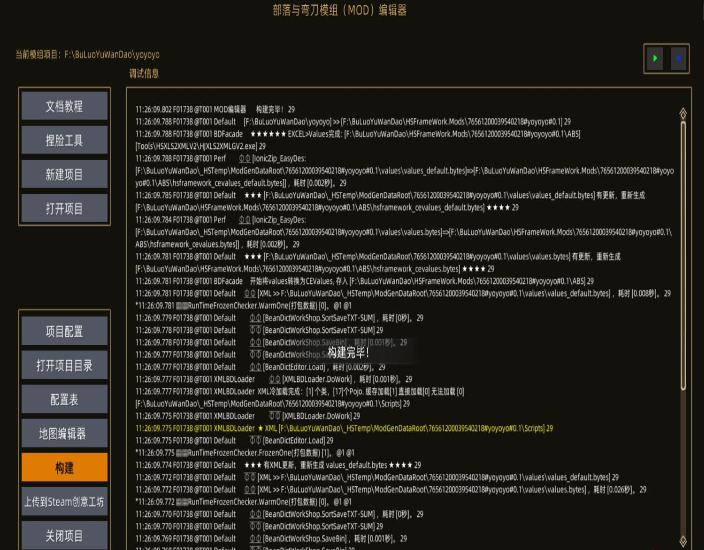Click log line '11:26:09.769 BeanDictWorkShop.SaveBin], 耗时'
Image resolution: width=704 pixels, height=550 pixels.
271,538
